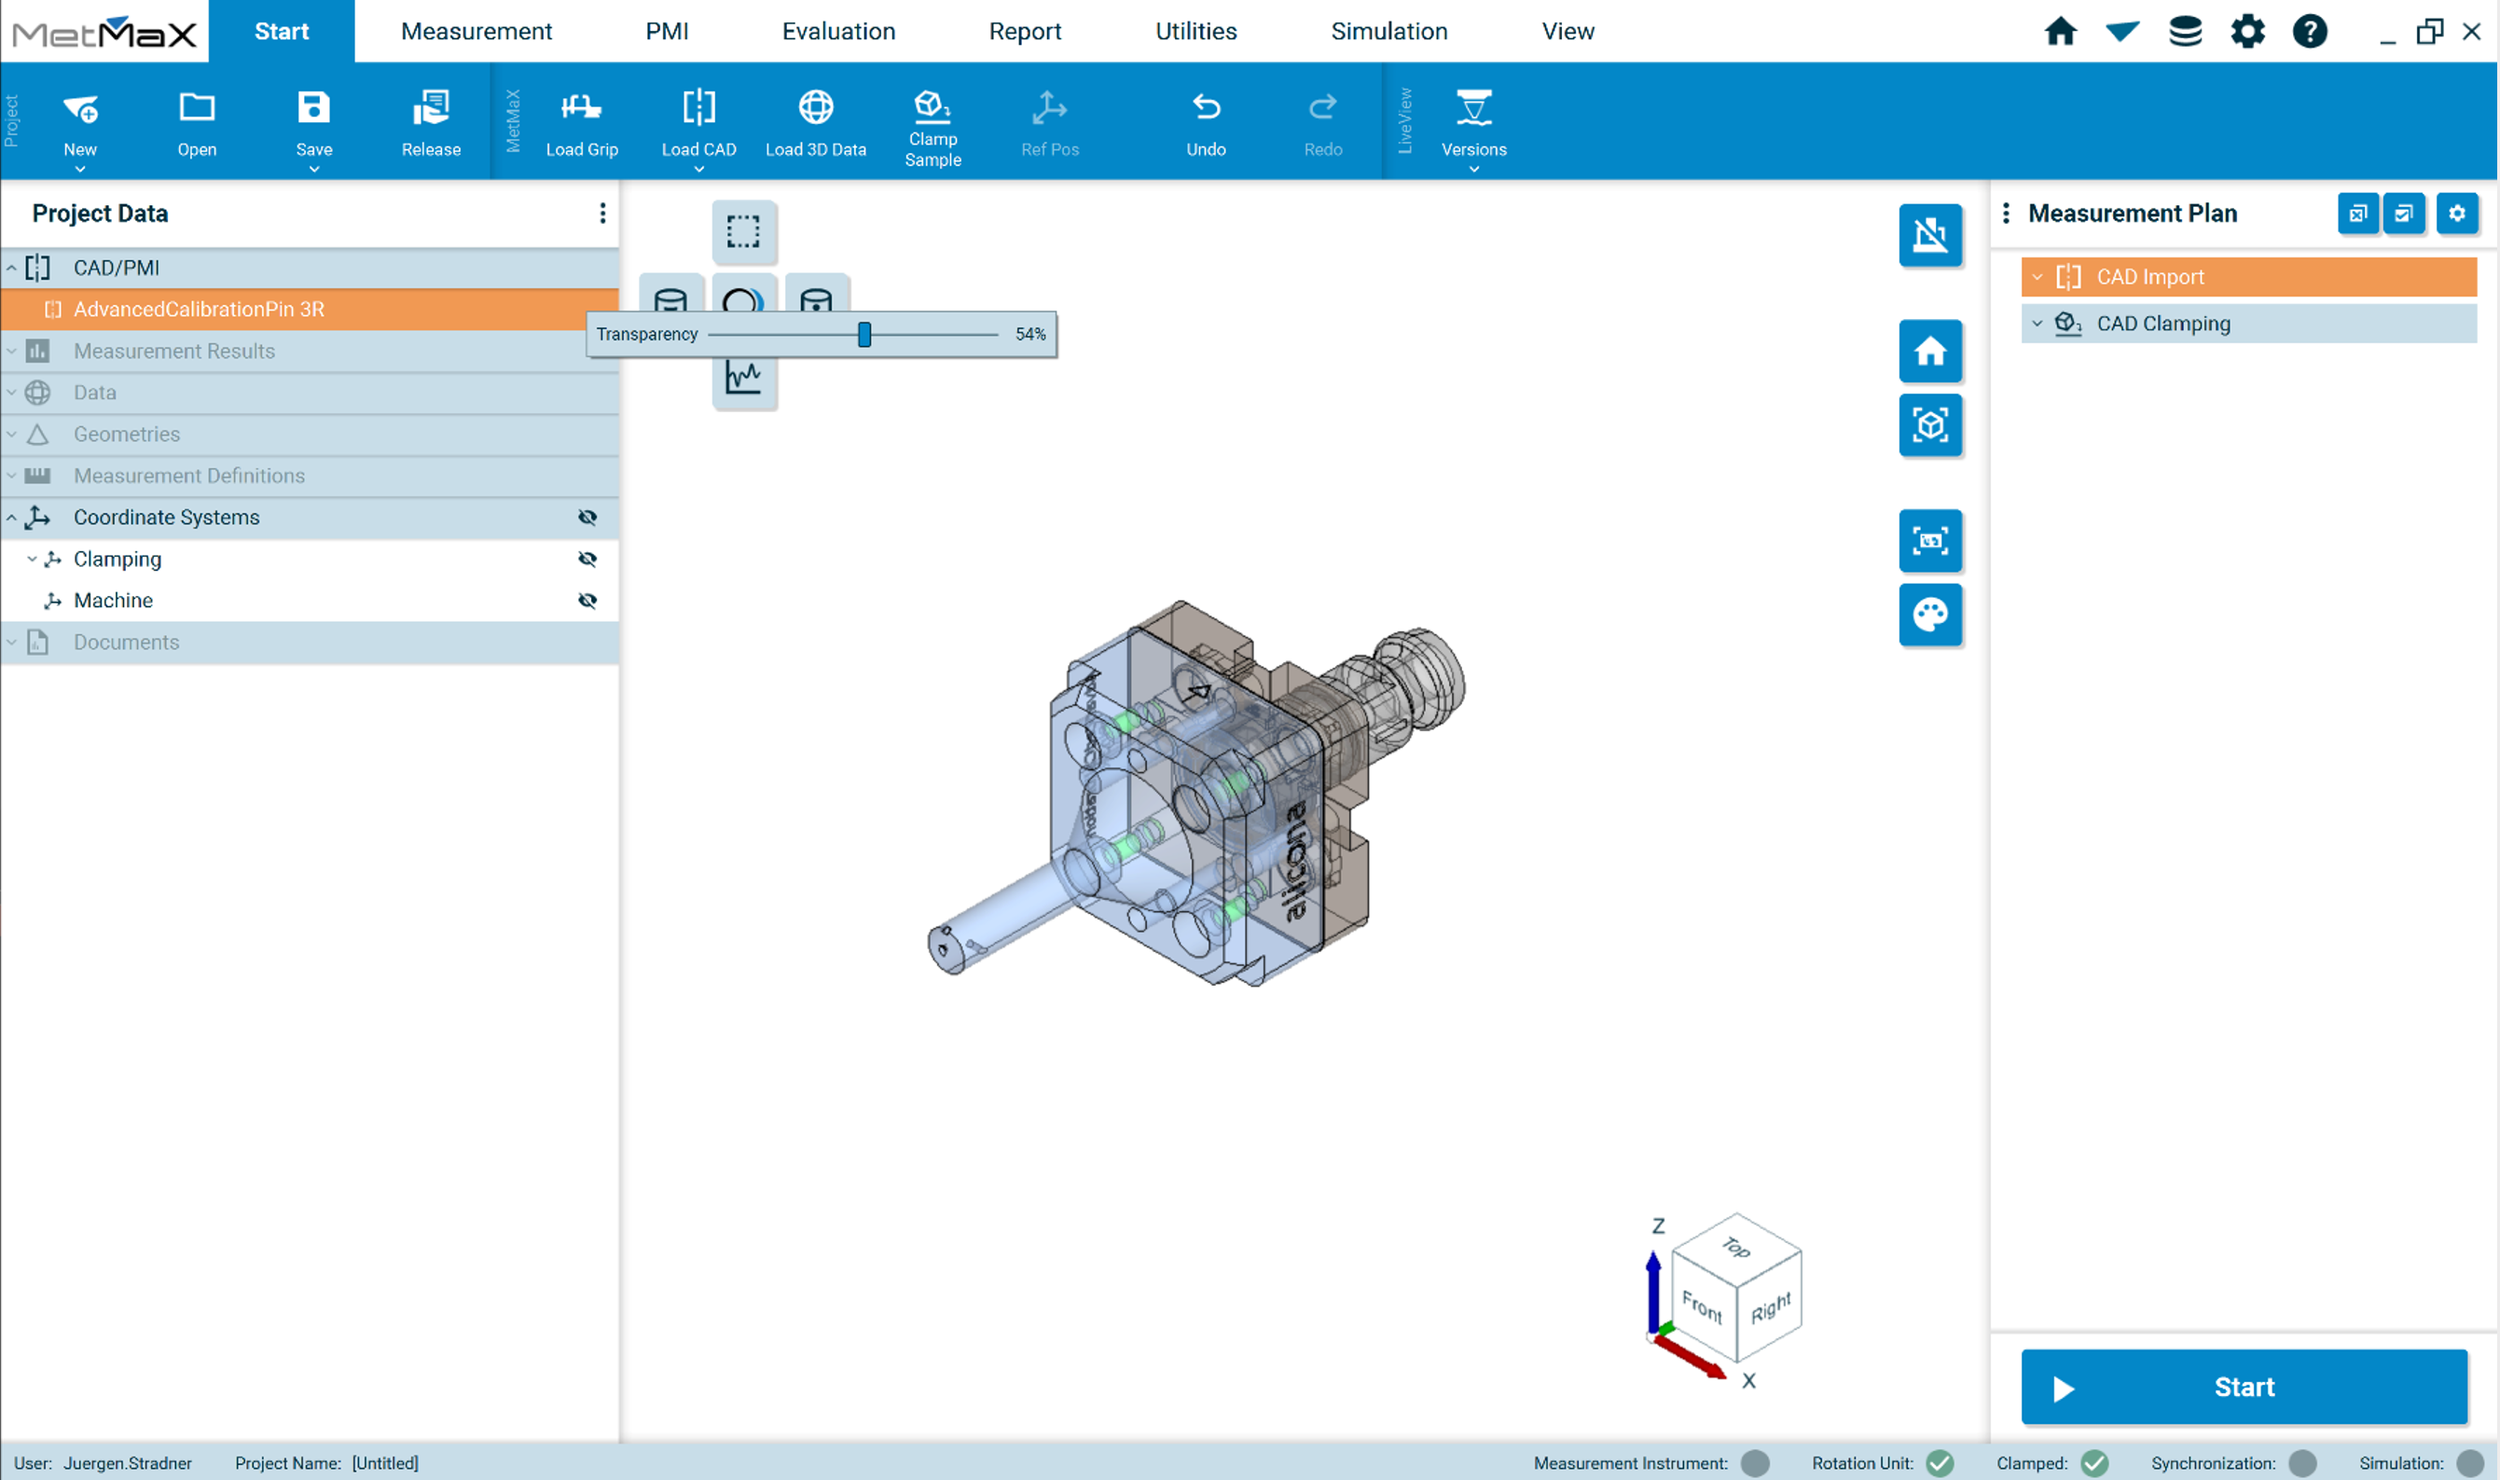2500x1480 pixels.
Task: Select AdvancedCalibrationPin 3R item
Action: pos(309,310)
